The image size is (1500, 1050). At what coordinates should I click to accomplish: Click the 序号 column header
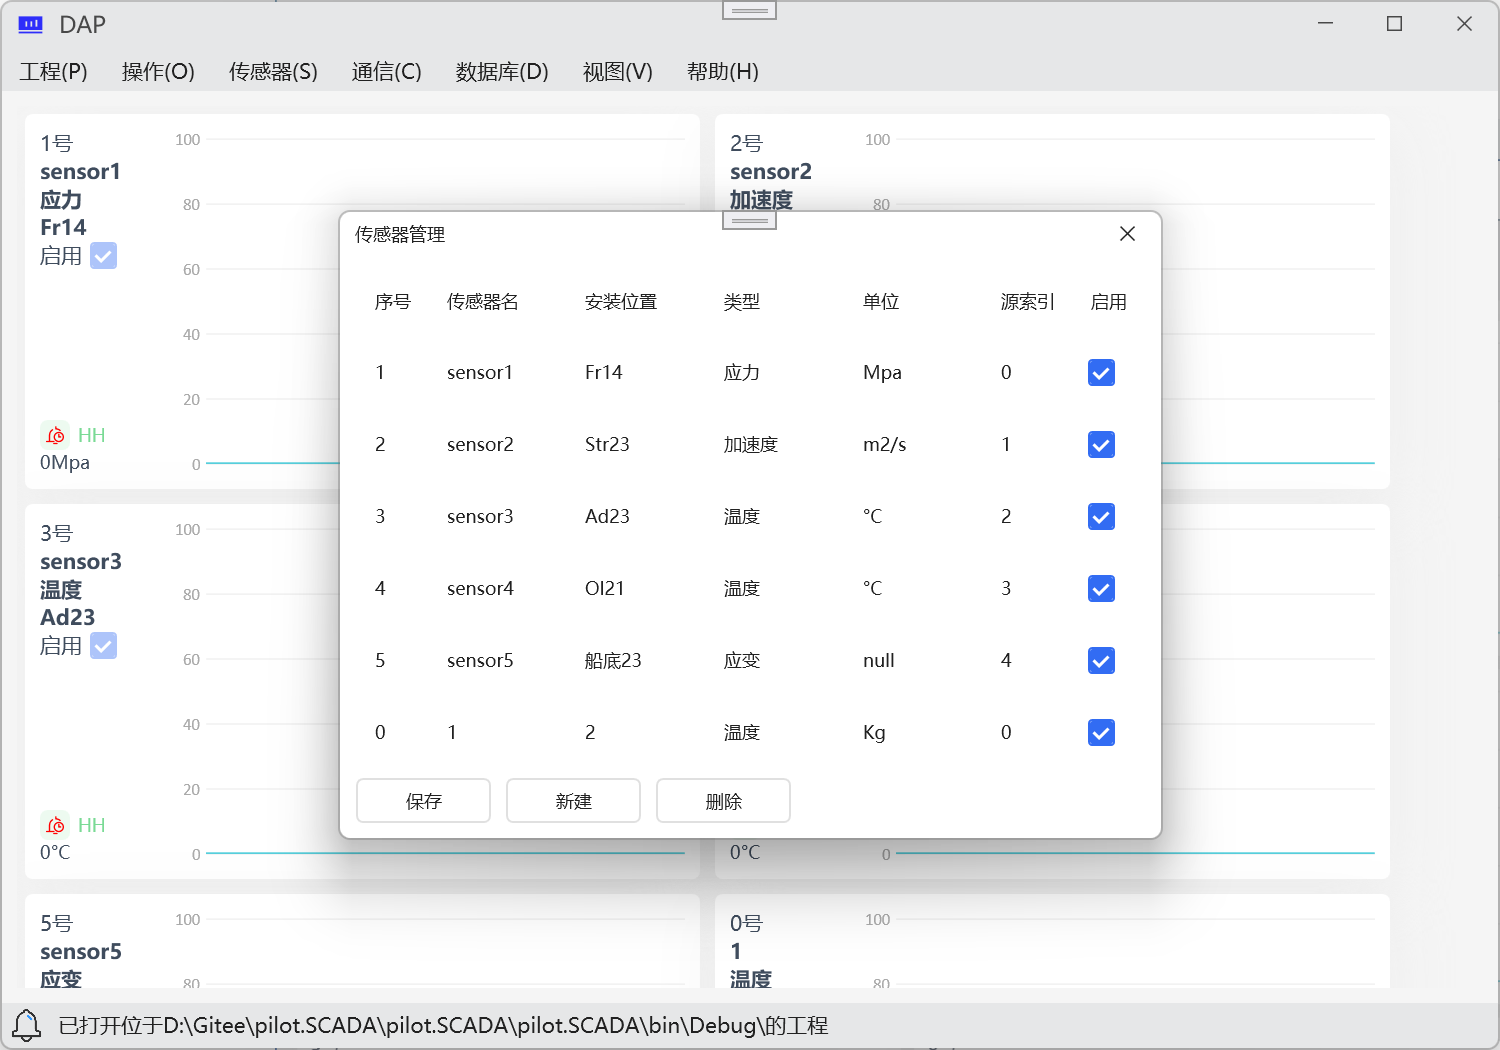tap(393, 302)
